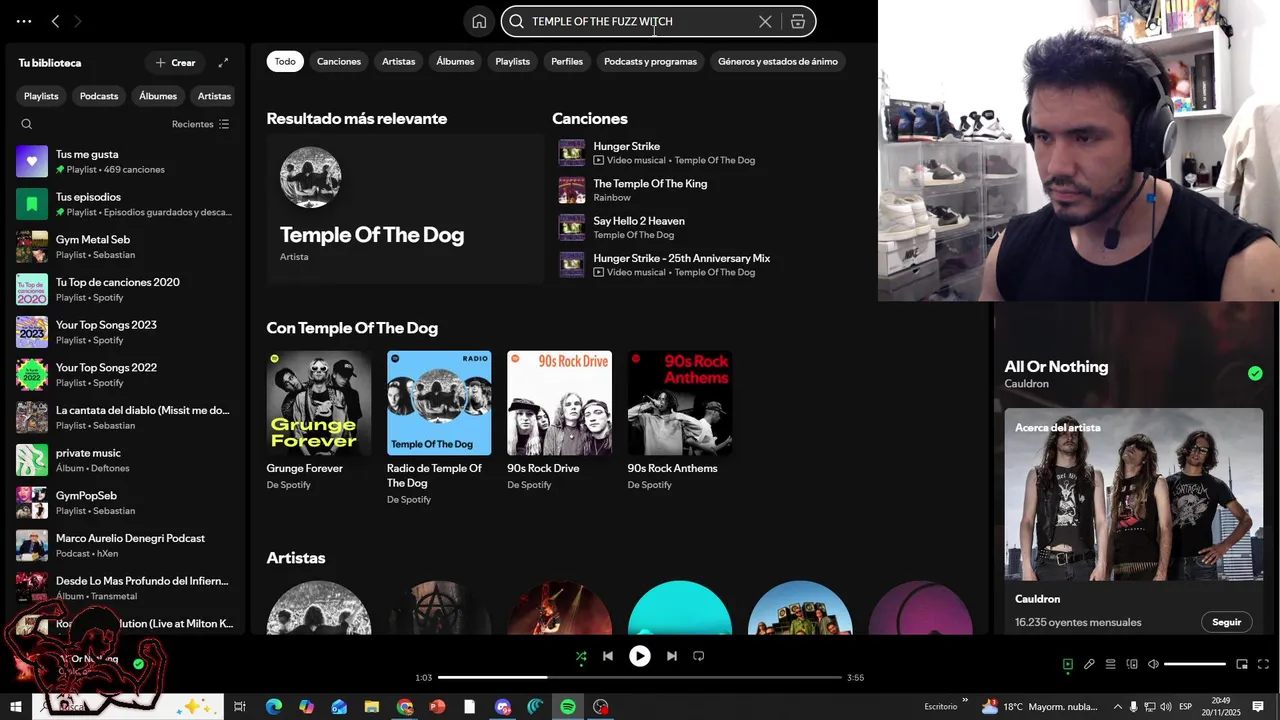Seek on the song progress bar
The image size is (1280, 720).
[x=640, y=678]
